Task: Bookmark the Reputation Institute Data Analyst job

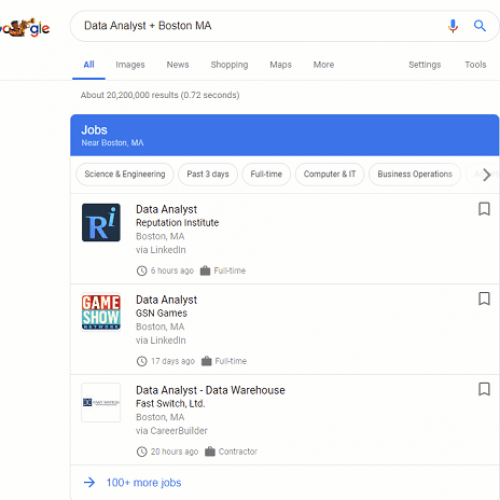Action: 484,209
